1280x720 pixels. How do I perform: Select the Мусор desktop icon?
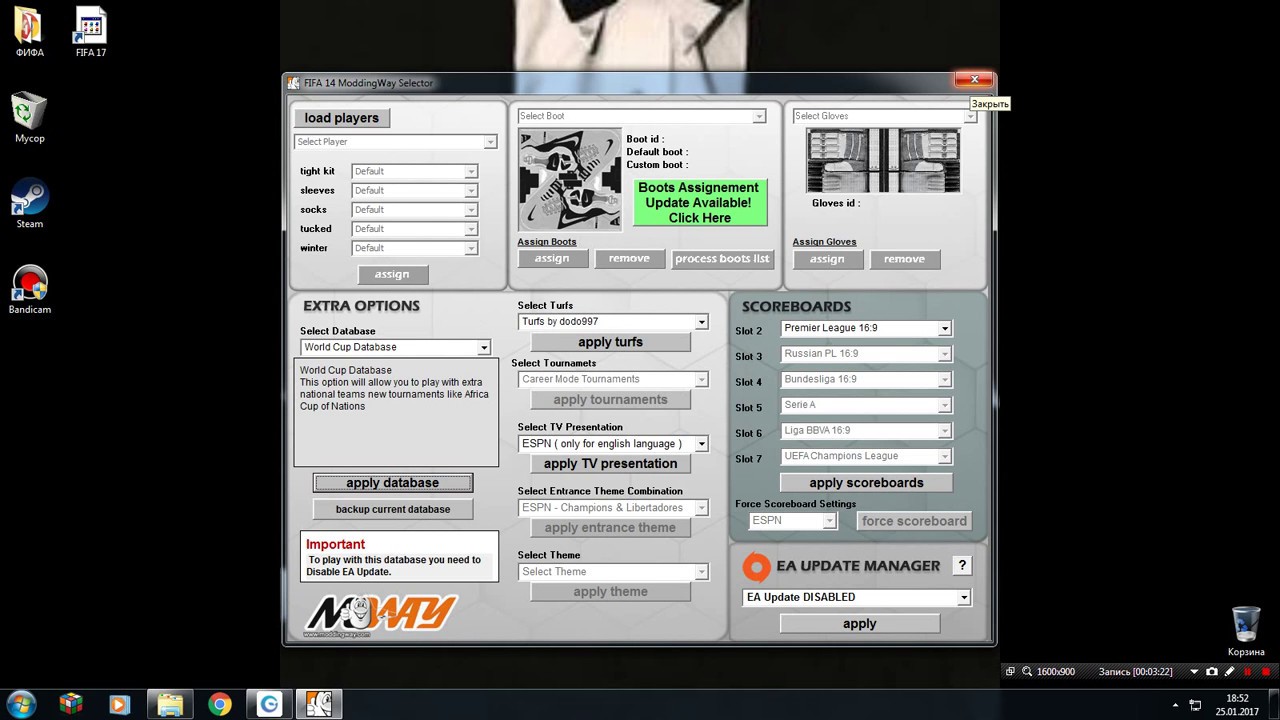coord(29,118)
